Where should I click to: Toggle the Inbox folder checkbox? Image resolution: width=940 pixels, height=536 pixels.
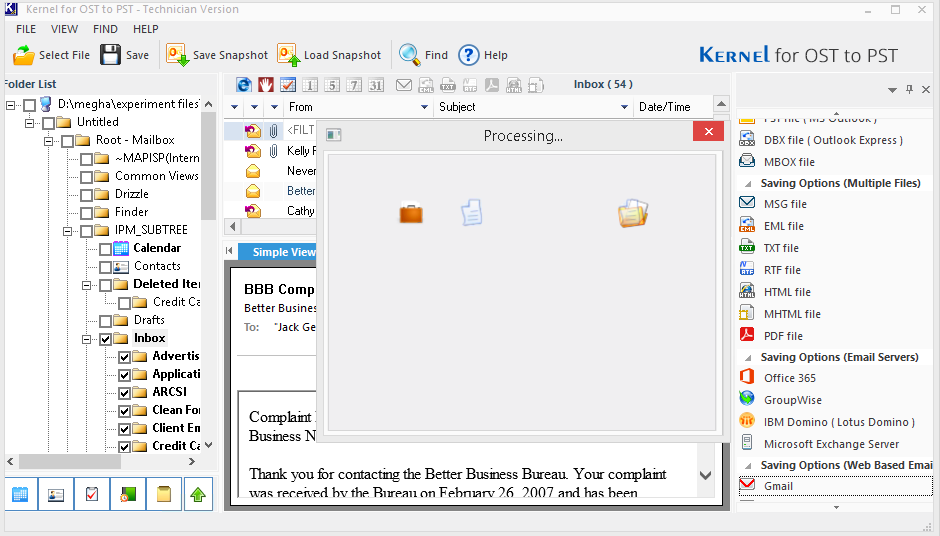tap(106, 339)
